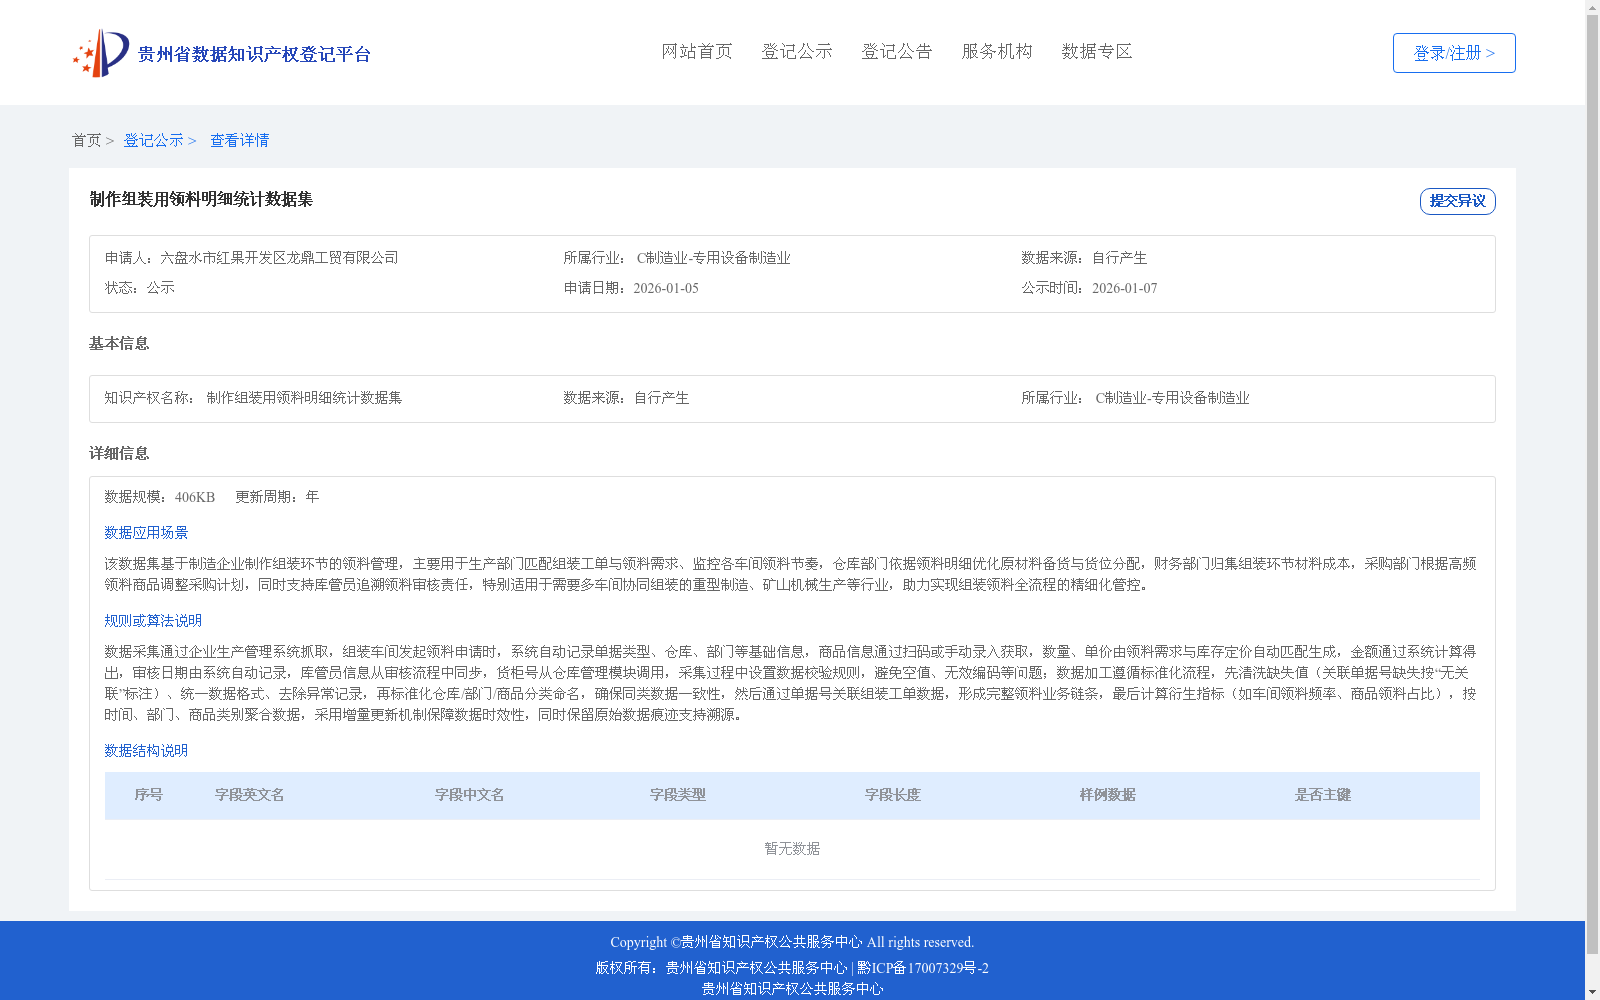Click the 字段长度 column header
The width and height of the screenshot is (1600, 1000).
(x=893, y=795)
